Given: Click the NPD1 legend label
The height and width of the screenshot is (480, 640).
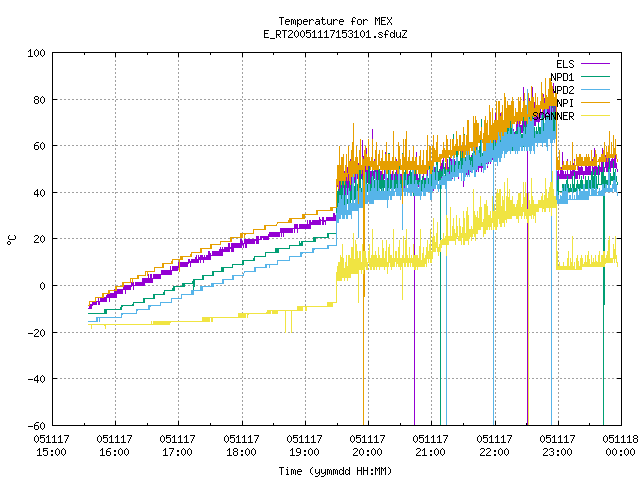Looking at the screenshot, I should 562,77.
